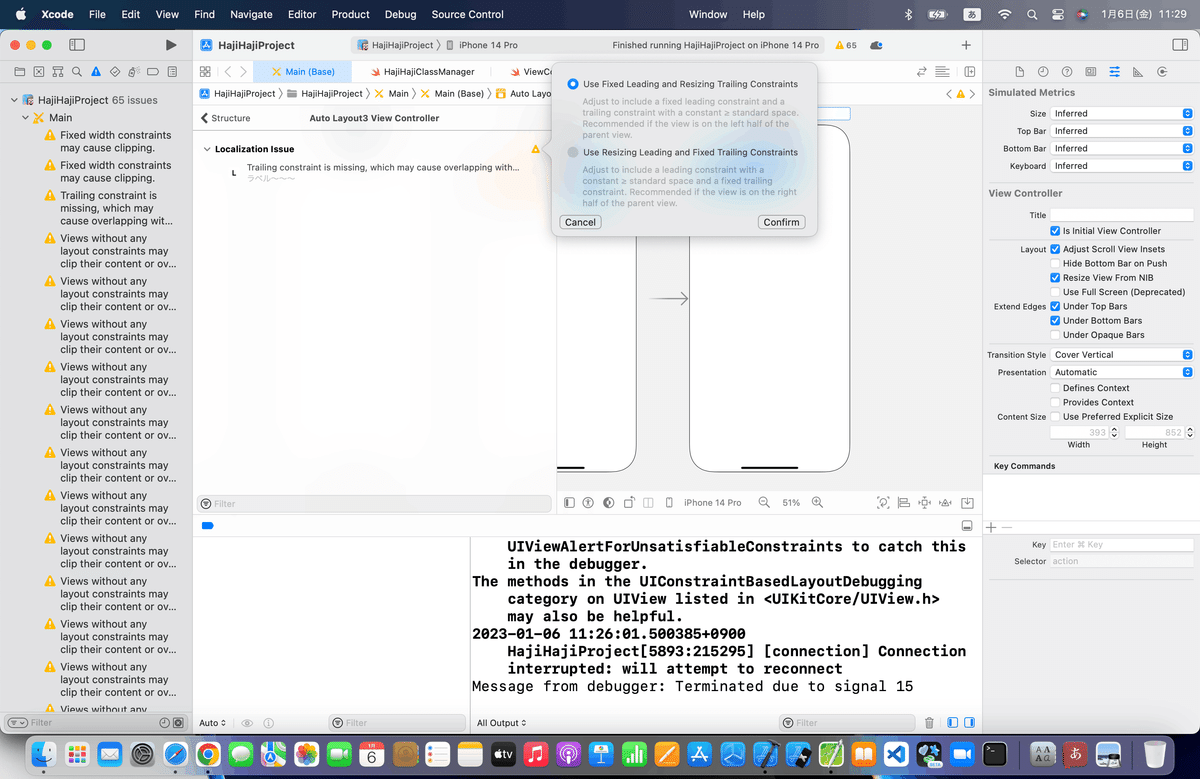Toggle the document outline in the canvas bar
The width and height of the screenshot is (1200, 779).
pyautogui.click(x=569, y=503)
